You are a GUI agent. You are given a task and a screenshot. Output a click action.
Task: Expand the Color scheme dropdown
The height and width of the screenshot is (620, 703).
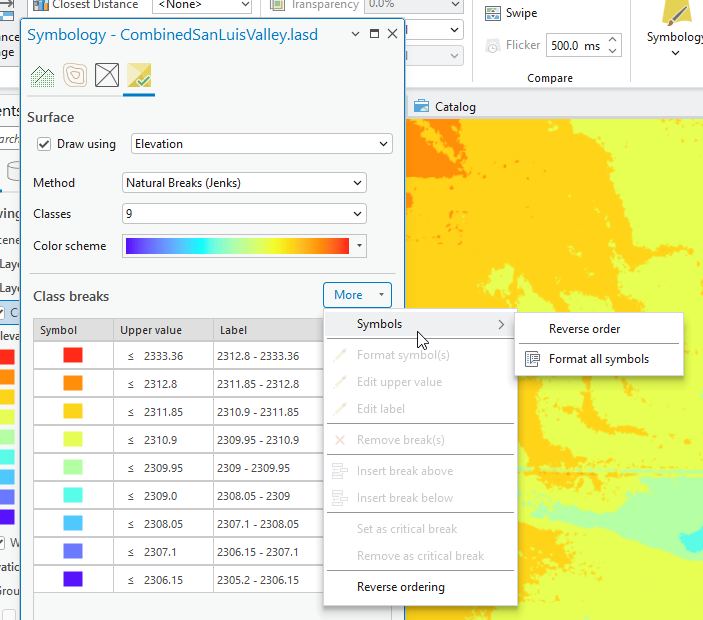(360, 246)
